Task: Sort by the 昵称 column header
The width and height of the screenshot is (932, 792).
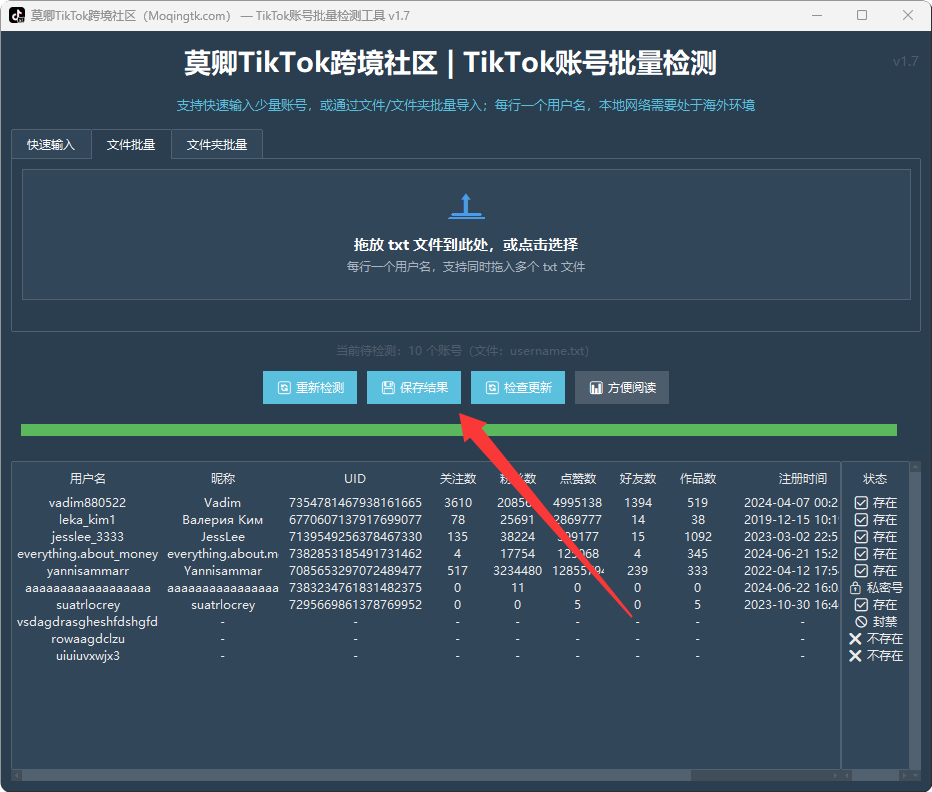Action: 223,479
